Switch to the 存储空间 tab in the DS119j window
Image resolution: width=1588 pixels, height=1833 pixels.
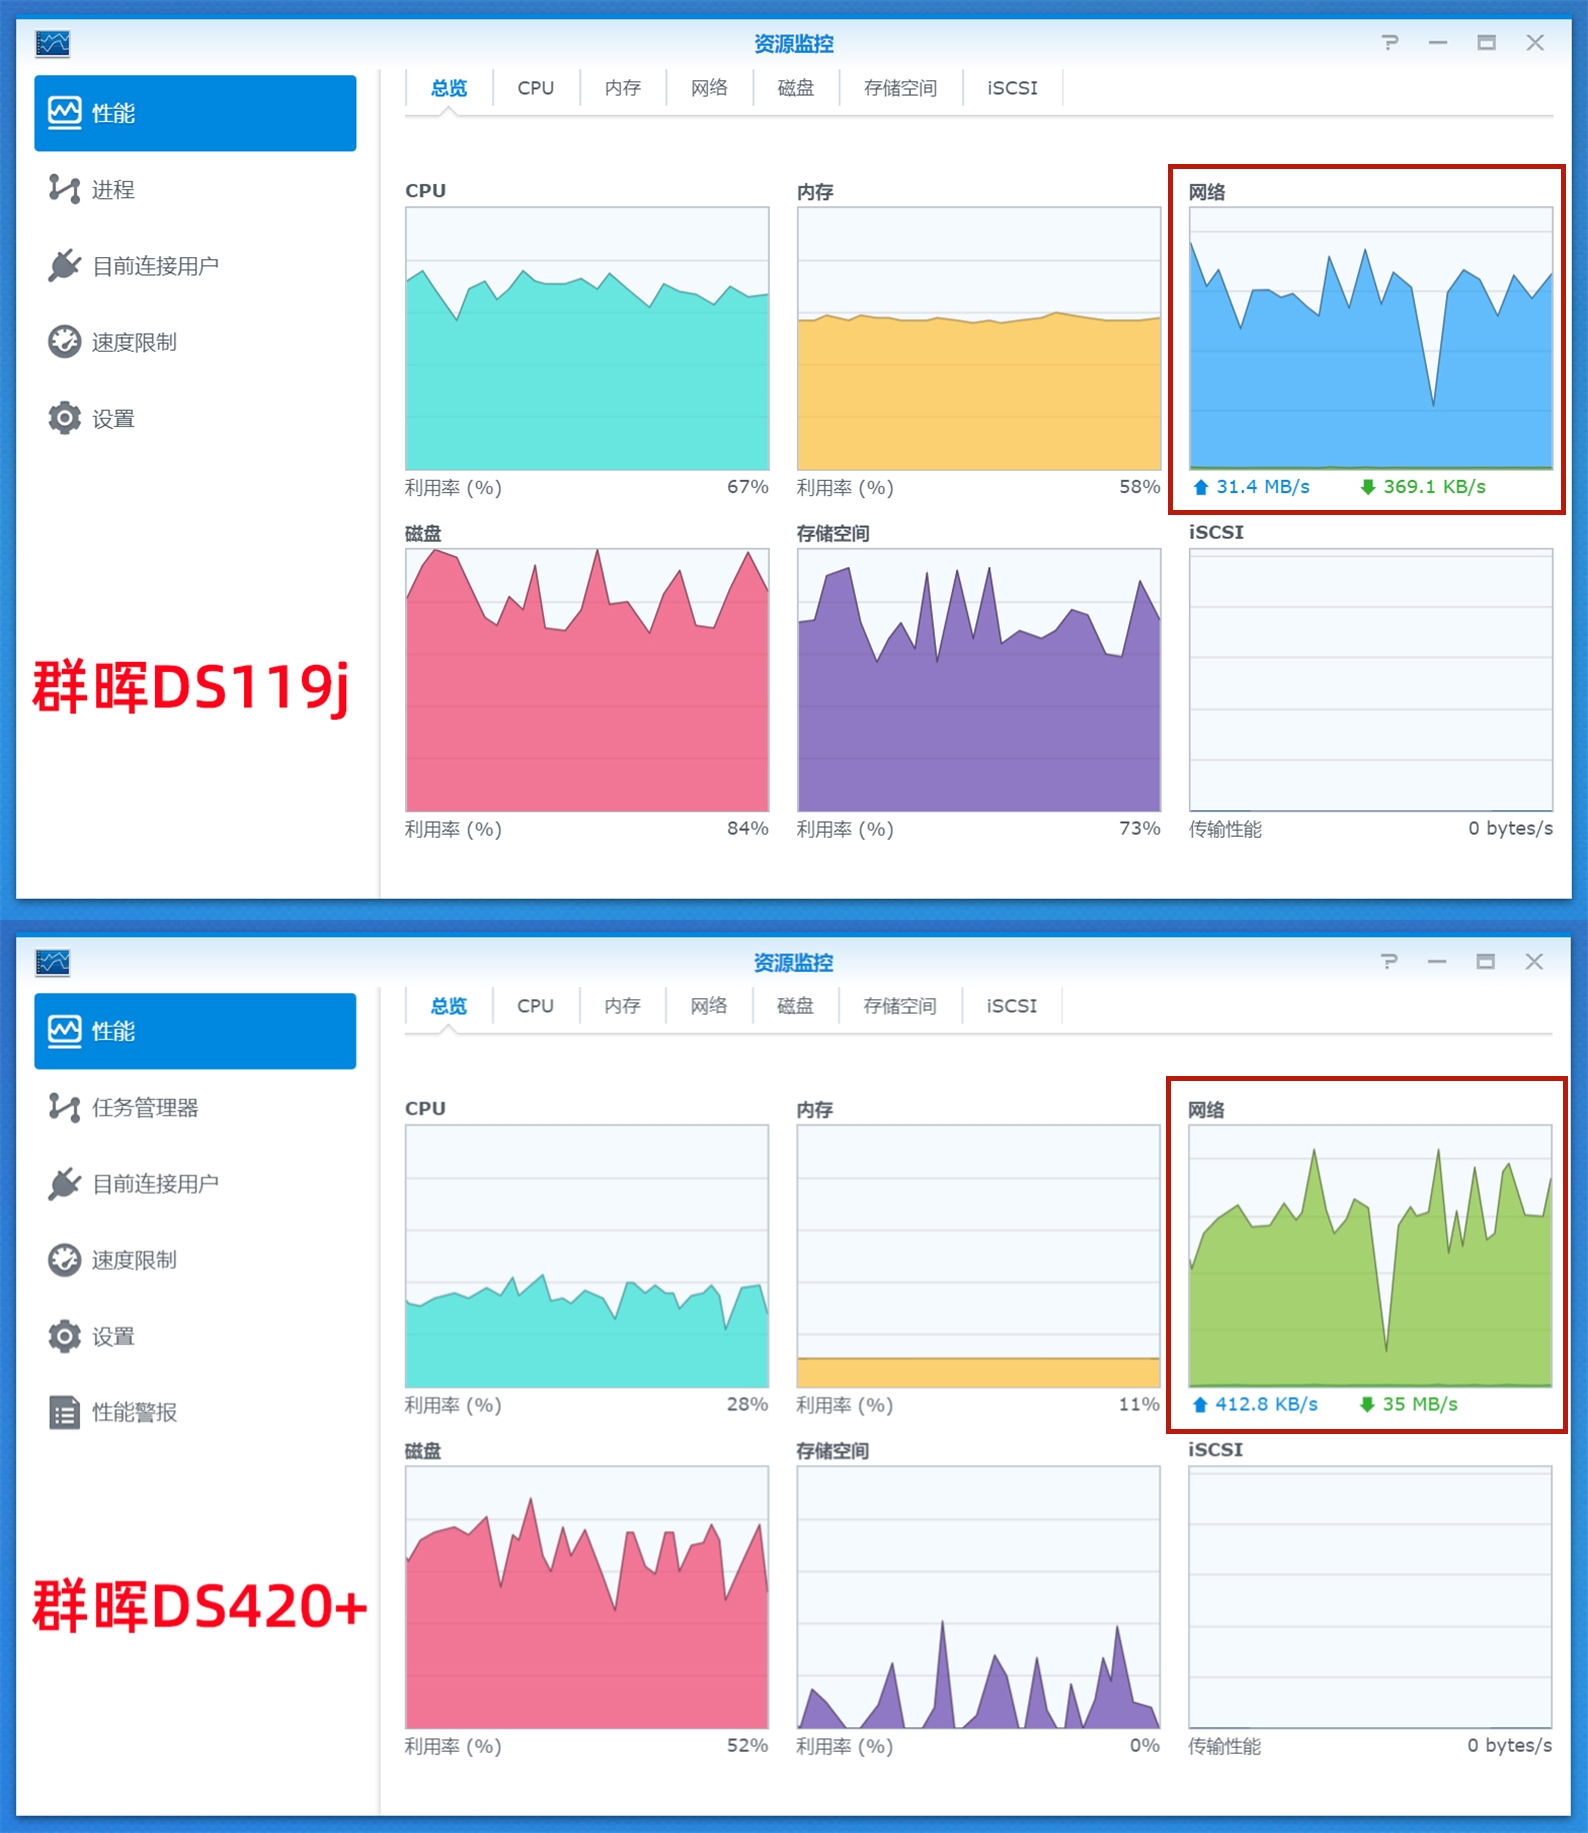pyautogui.click(x=901, y=88)
